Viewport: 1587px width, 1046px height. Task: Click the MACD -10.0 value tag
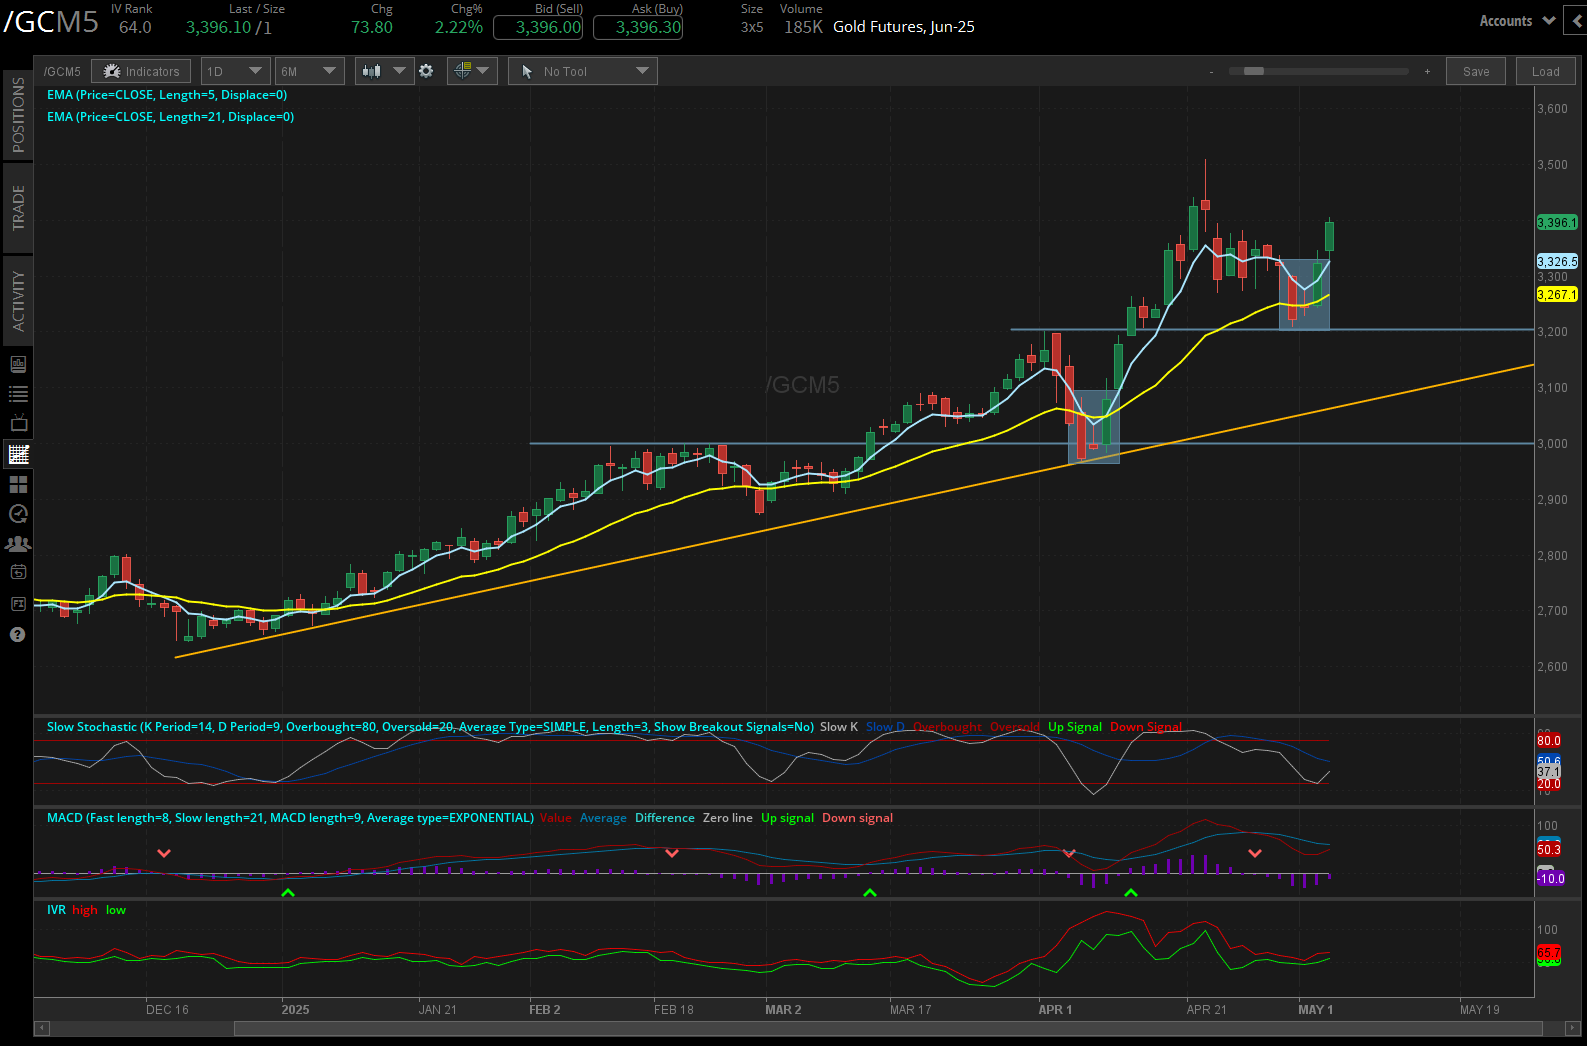pos(1551,879)
